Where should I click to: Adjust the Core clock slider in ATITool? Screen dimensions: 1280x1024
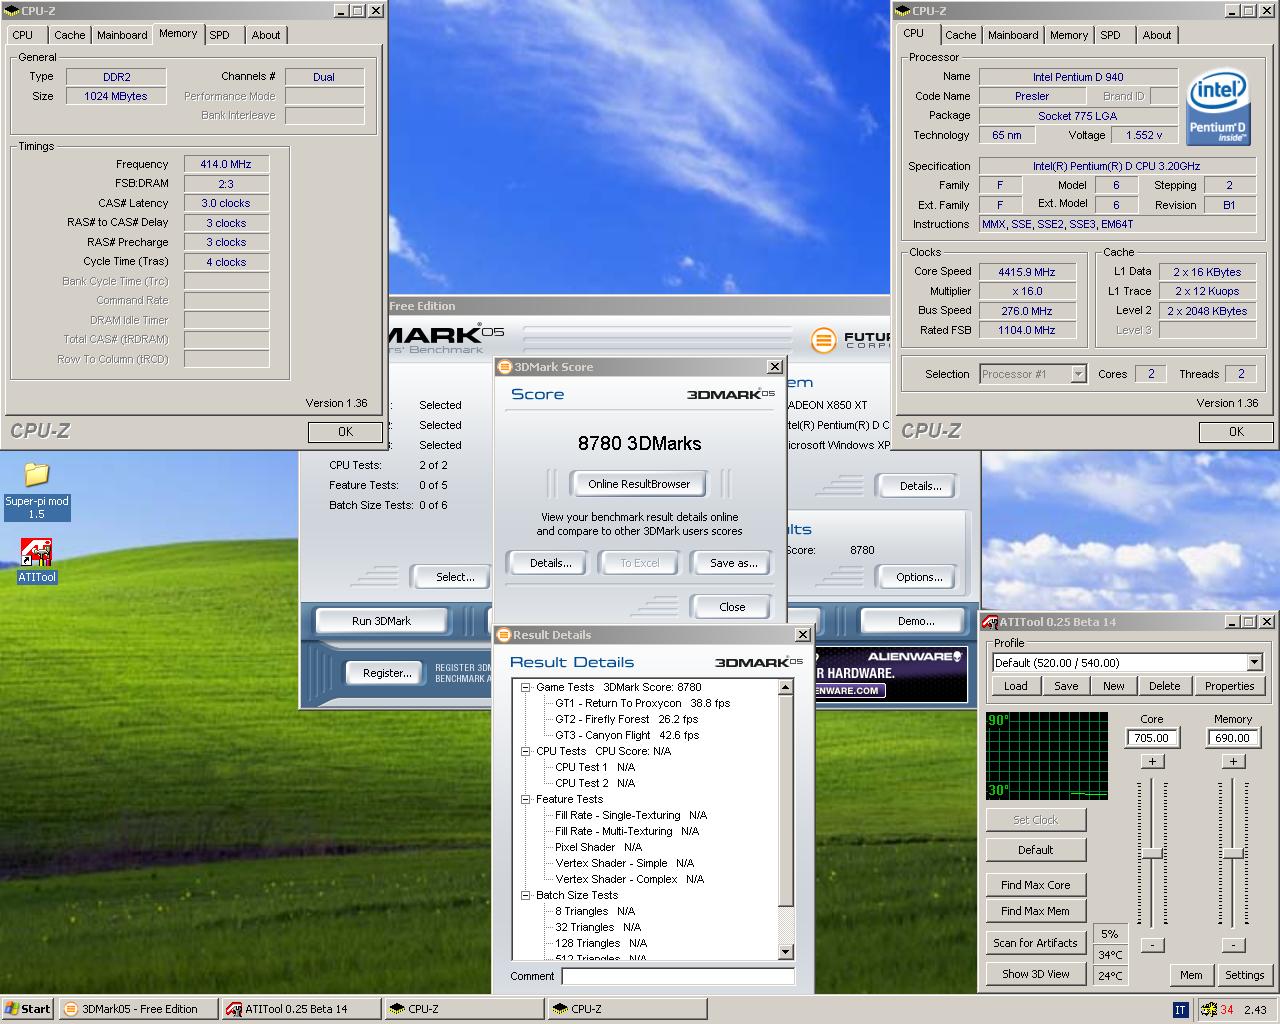pyautogui.click(x=1152, y=853)
